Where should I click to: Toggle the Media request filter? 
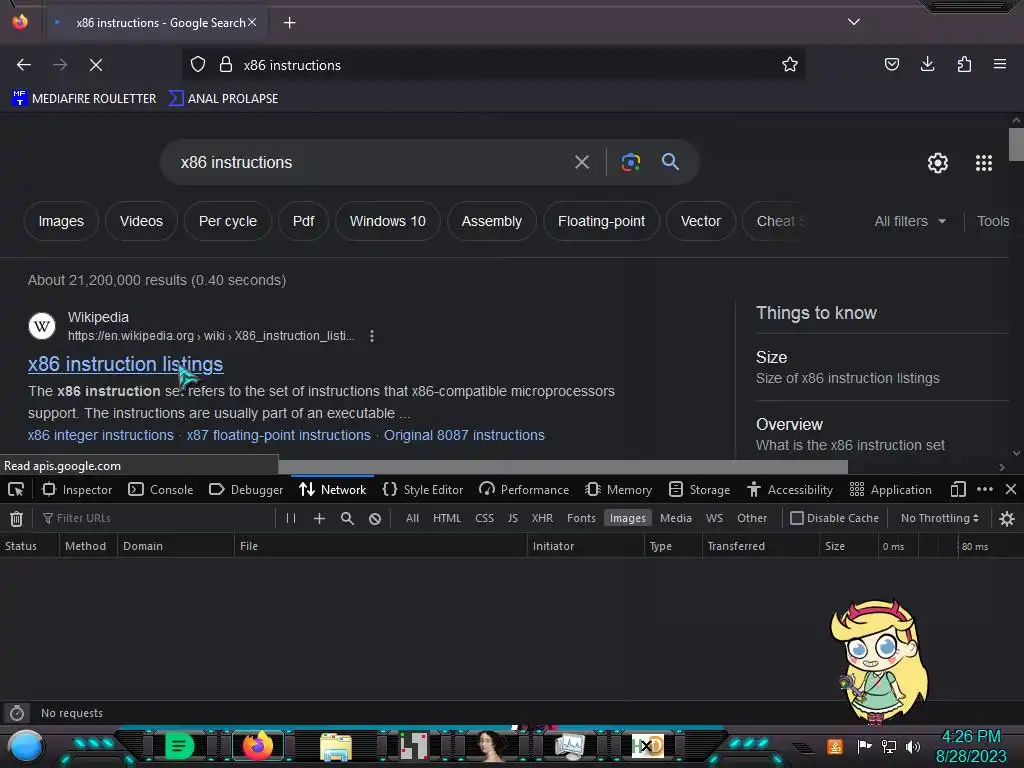[x=676, y=518]
